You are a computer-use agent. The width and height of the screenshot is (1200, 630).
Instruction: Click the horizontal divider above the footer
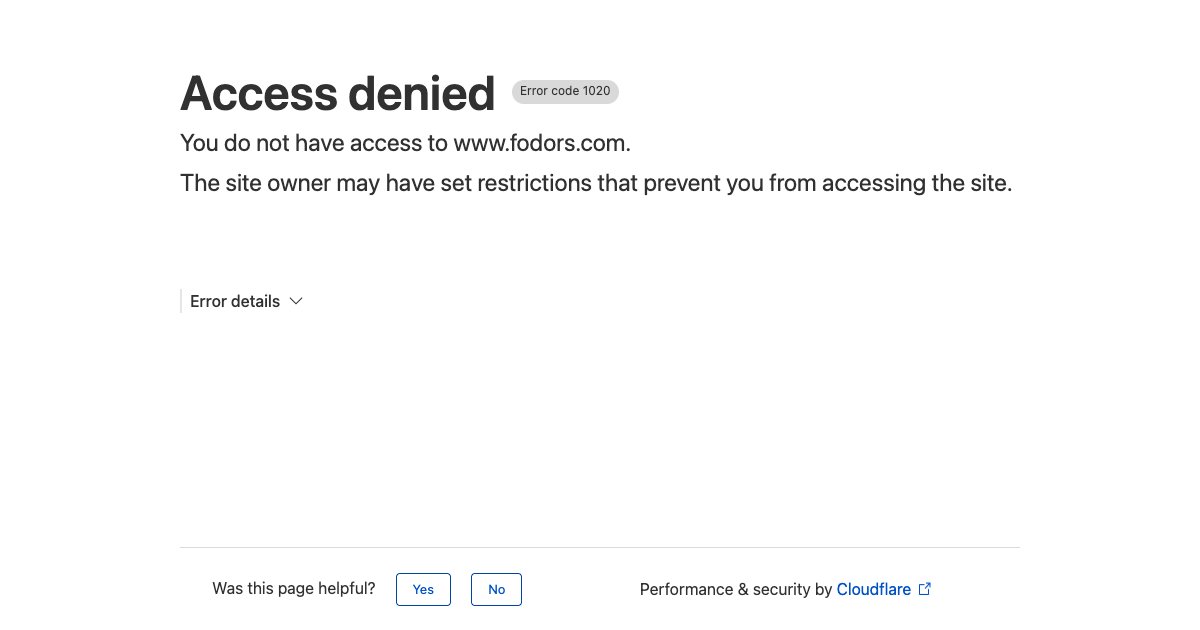tap(600, 548)
